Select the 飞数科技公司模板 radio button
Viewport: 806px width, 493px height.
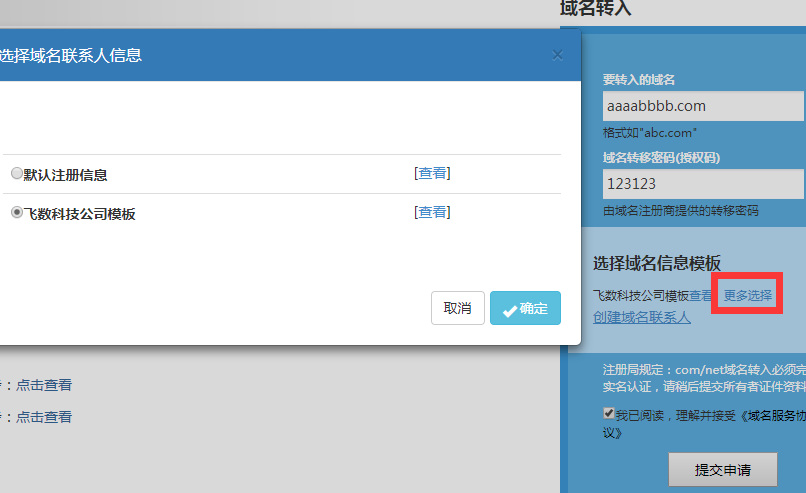(x=16, y=212)
